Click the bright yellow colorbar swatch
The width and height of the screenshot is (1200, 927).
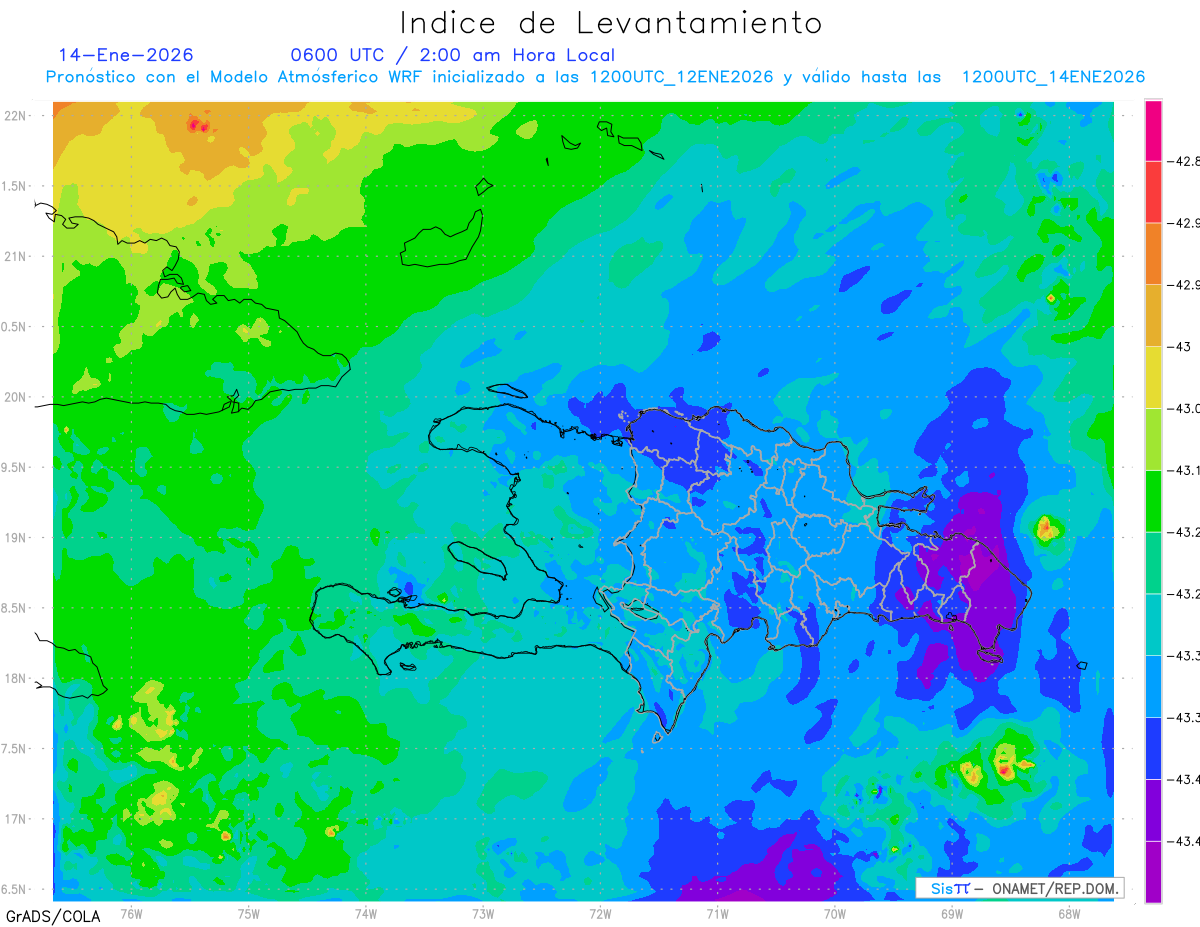pyautogui.click(x=1153, y=377)
